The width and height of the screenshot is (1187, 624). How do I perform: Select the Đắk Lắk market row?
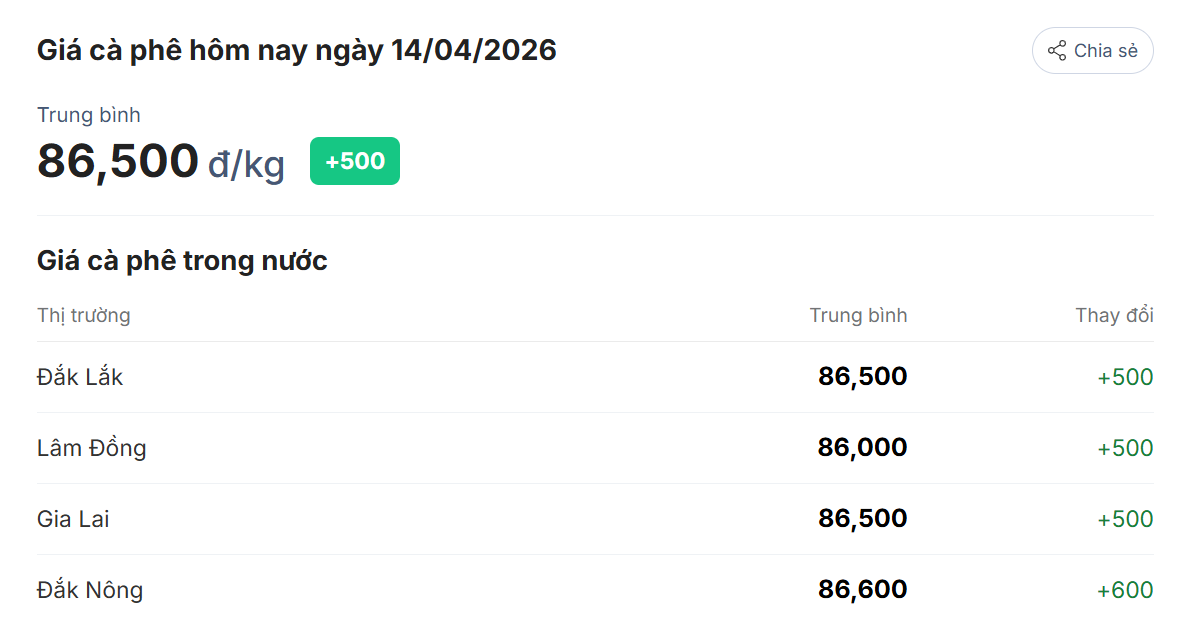[80, 377]
